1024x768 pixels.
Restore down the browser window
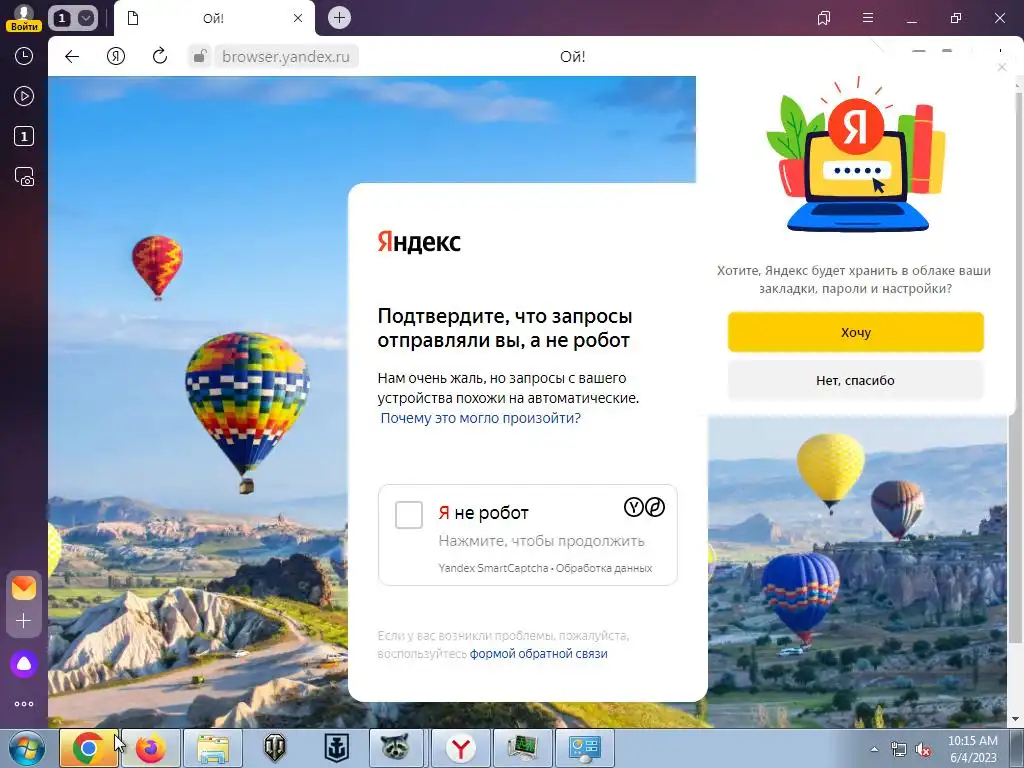click(x=956, y=18)
